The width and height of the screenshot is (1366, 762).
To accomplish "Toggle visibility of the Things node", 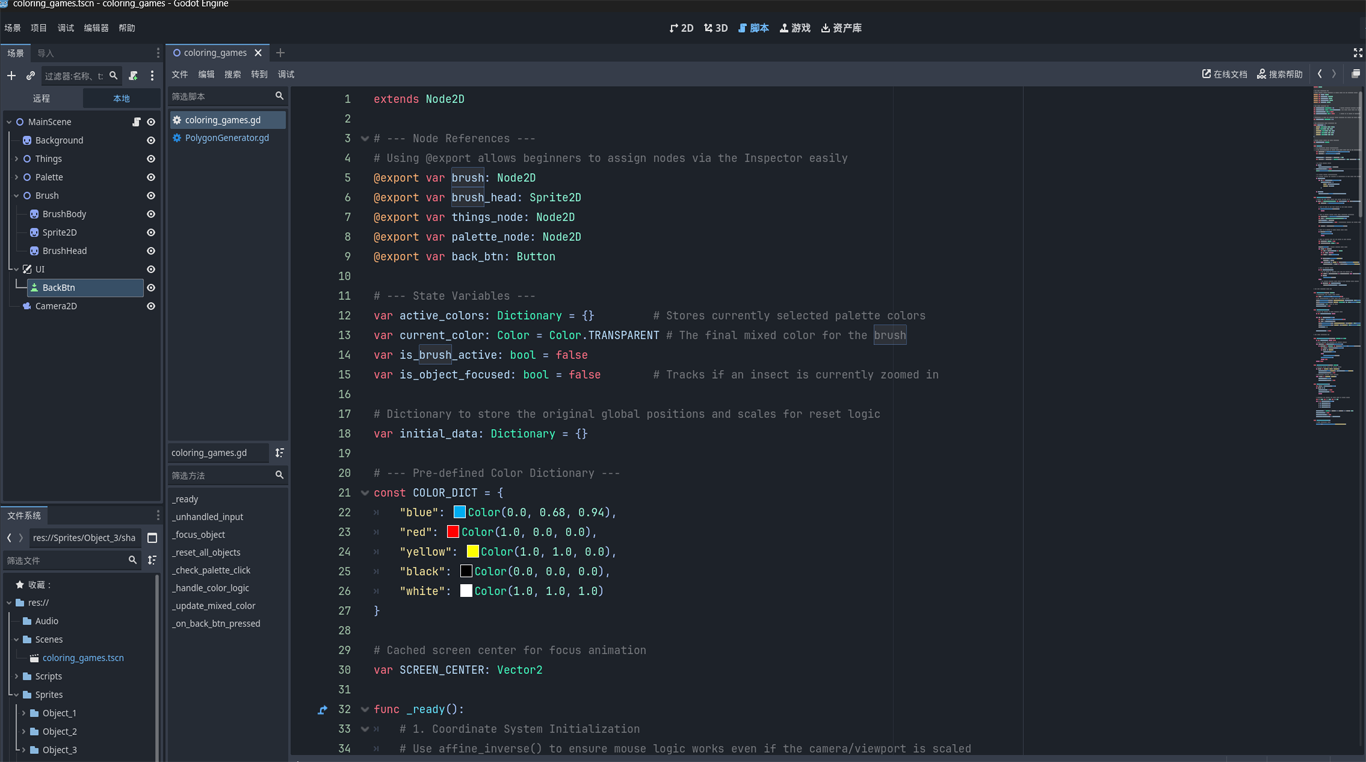I will pos(151,159).
